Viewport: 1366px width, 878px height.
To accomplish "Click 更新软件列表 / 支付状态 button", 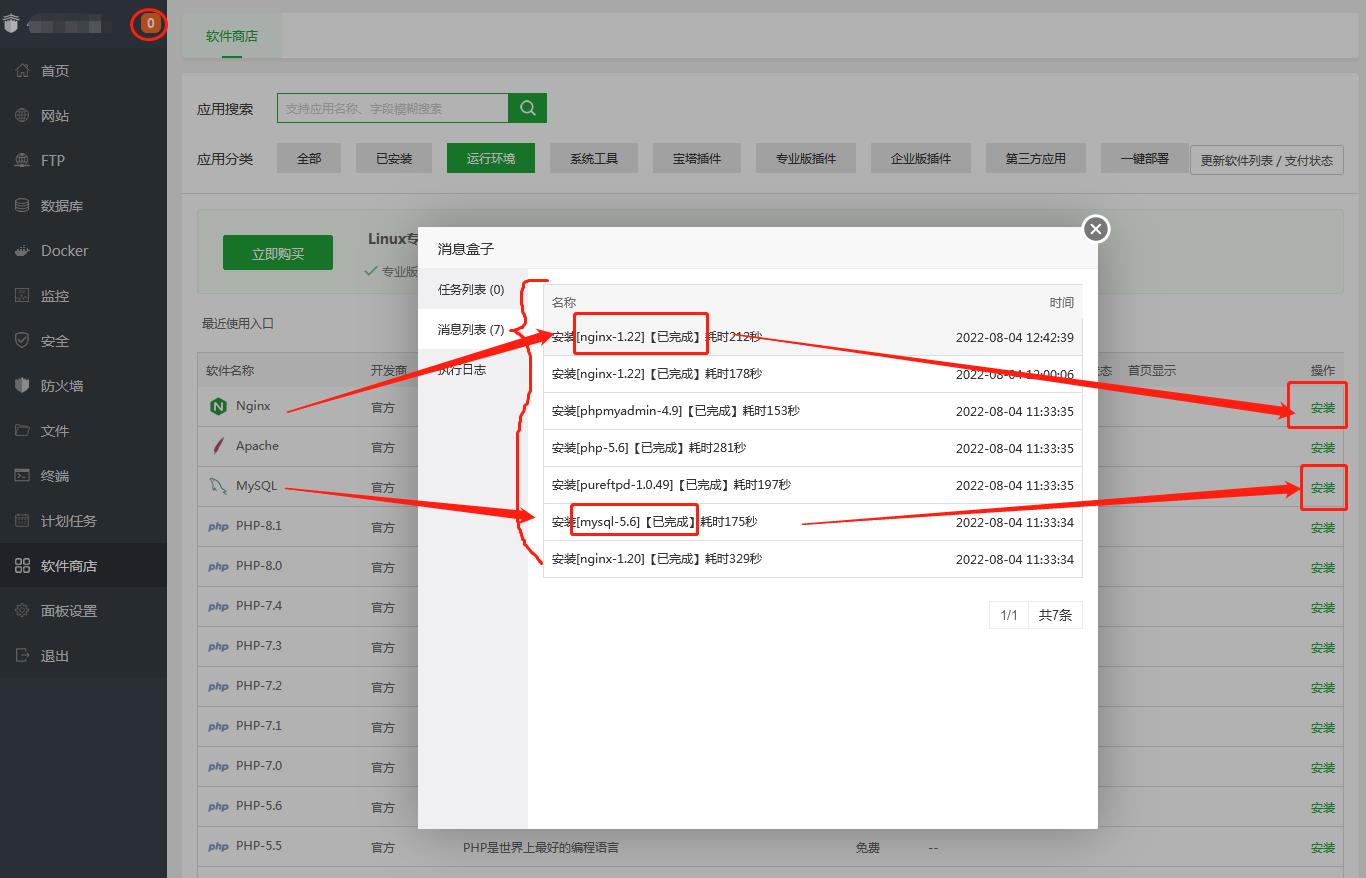I will point(1266,160).
